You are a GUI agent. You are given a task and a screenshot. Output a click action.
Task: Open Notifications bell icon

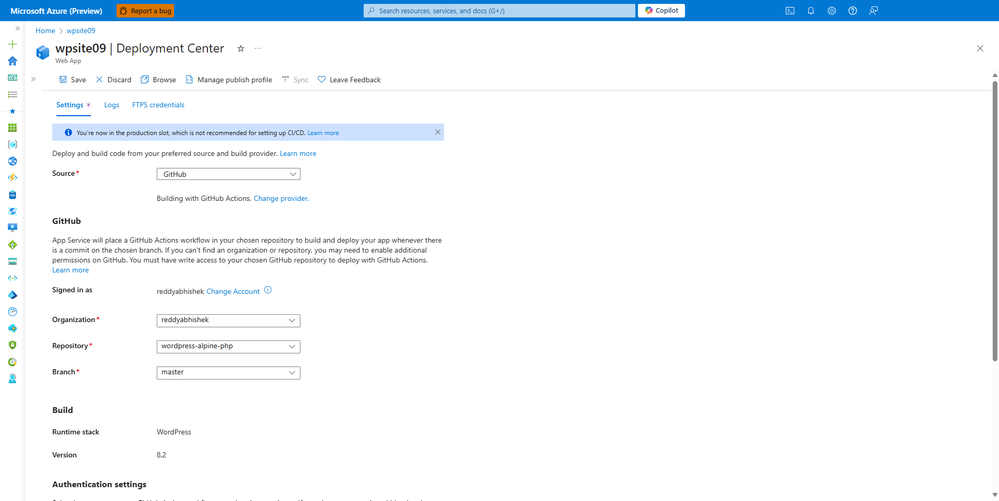811,11
